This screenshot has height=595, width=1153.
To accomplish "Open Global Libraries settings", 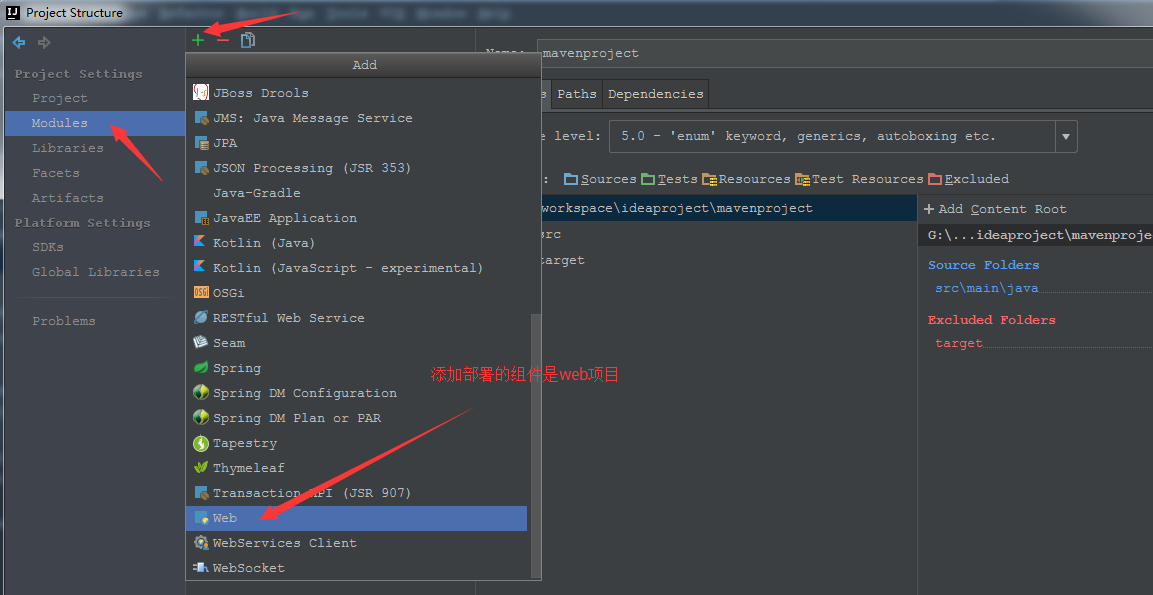I will (96, 272).
